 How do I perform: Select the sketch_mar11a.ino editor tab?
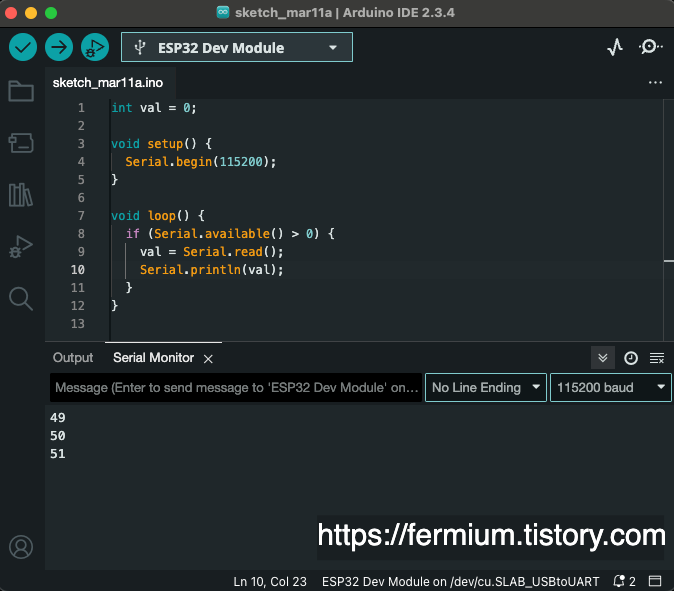[107, 83]
